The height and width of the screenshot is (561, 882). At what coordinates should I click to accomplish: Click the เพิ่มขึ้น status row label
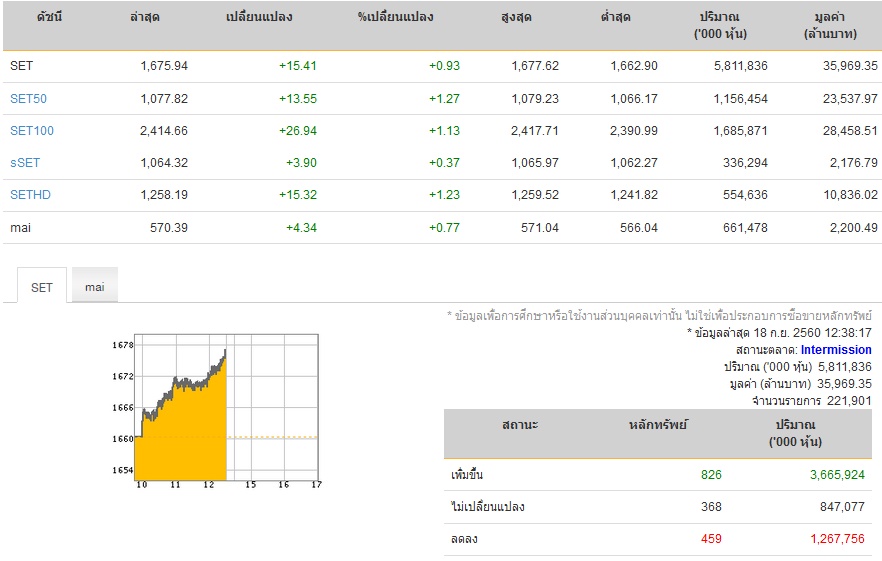click(x=467, y=474)
